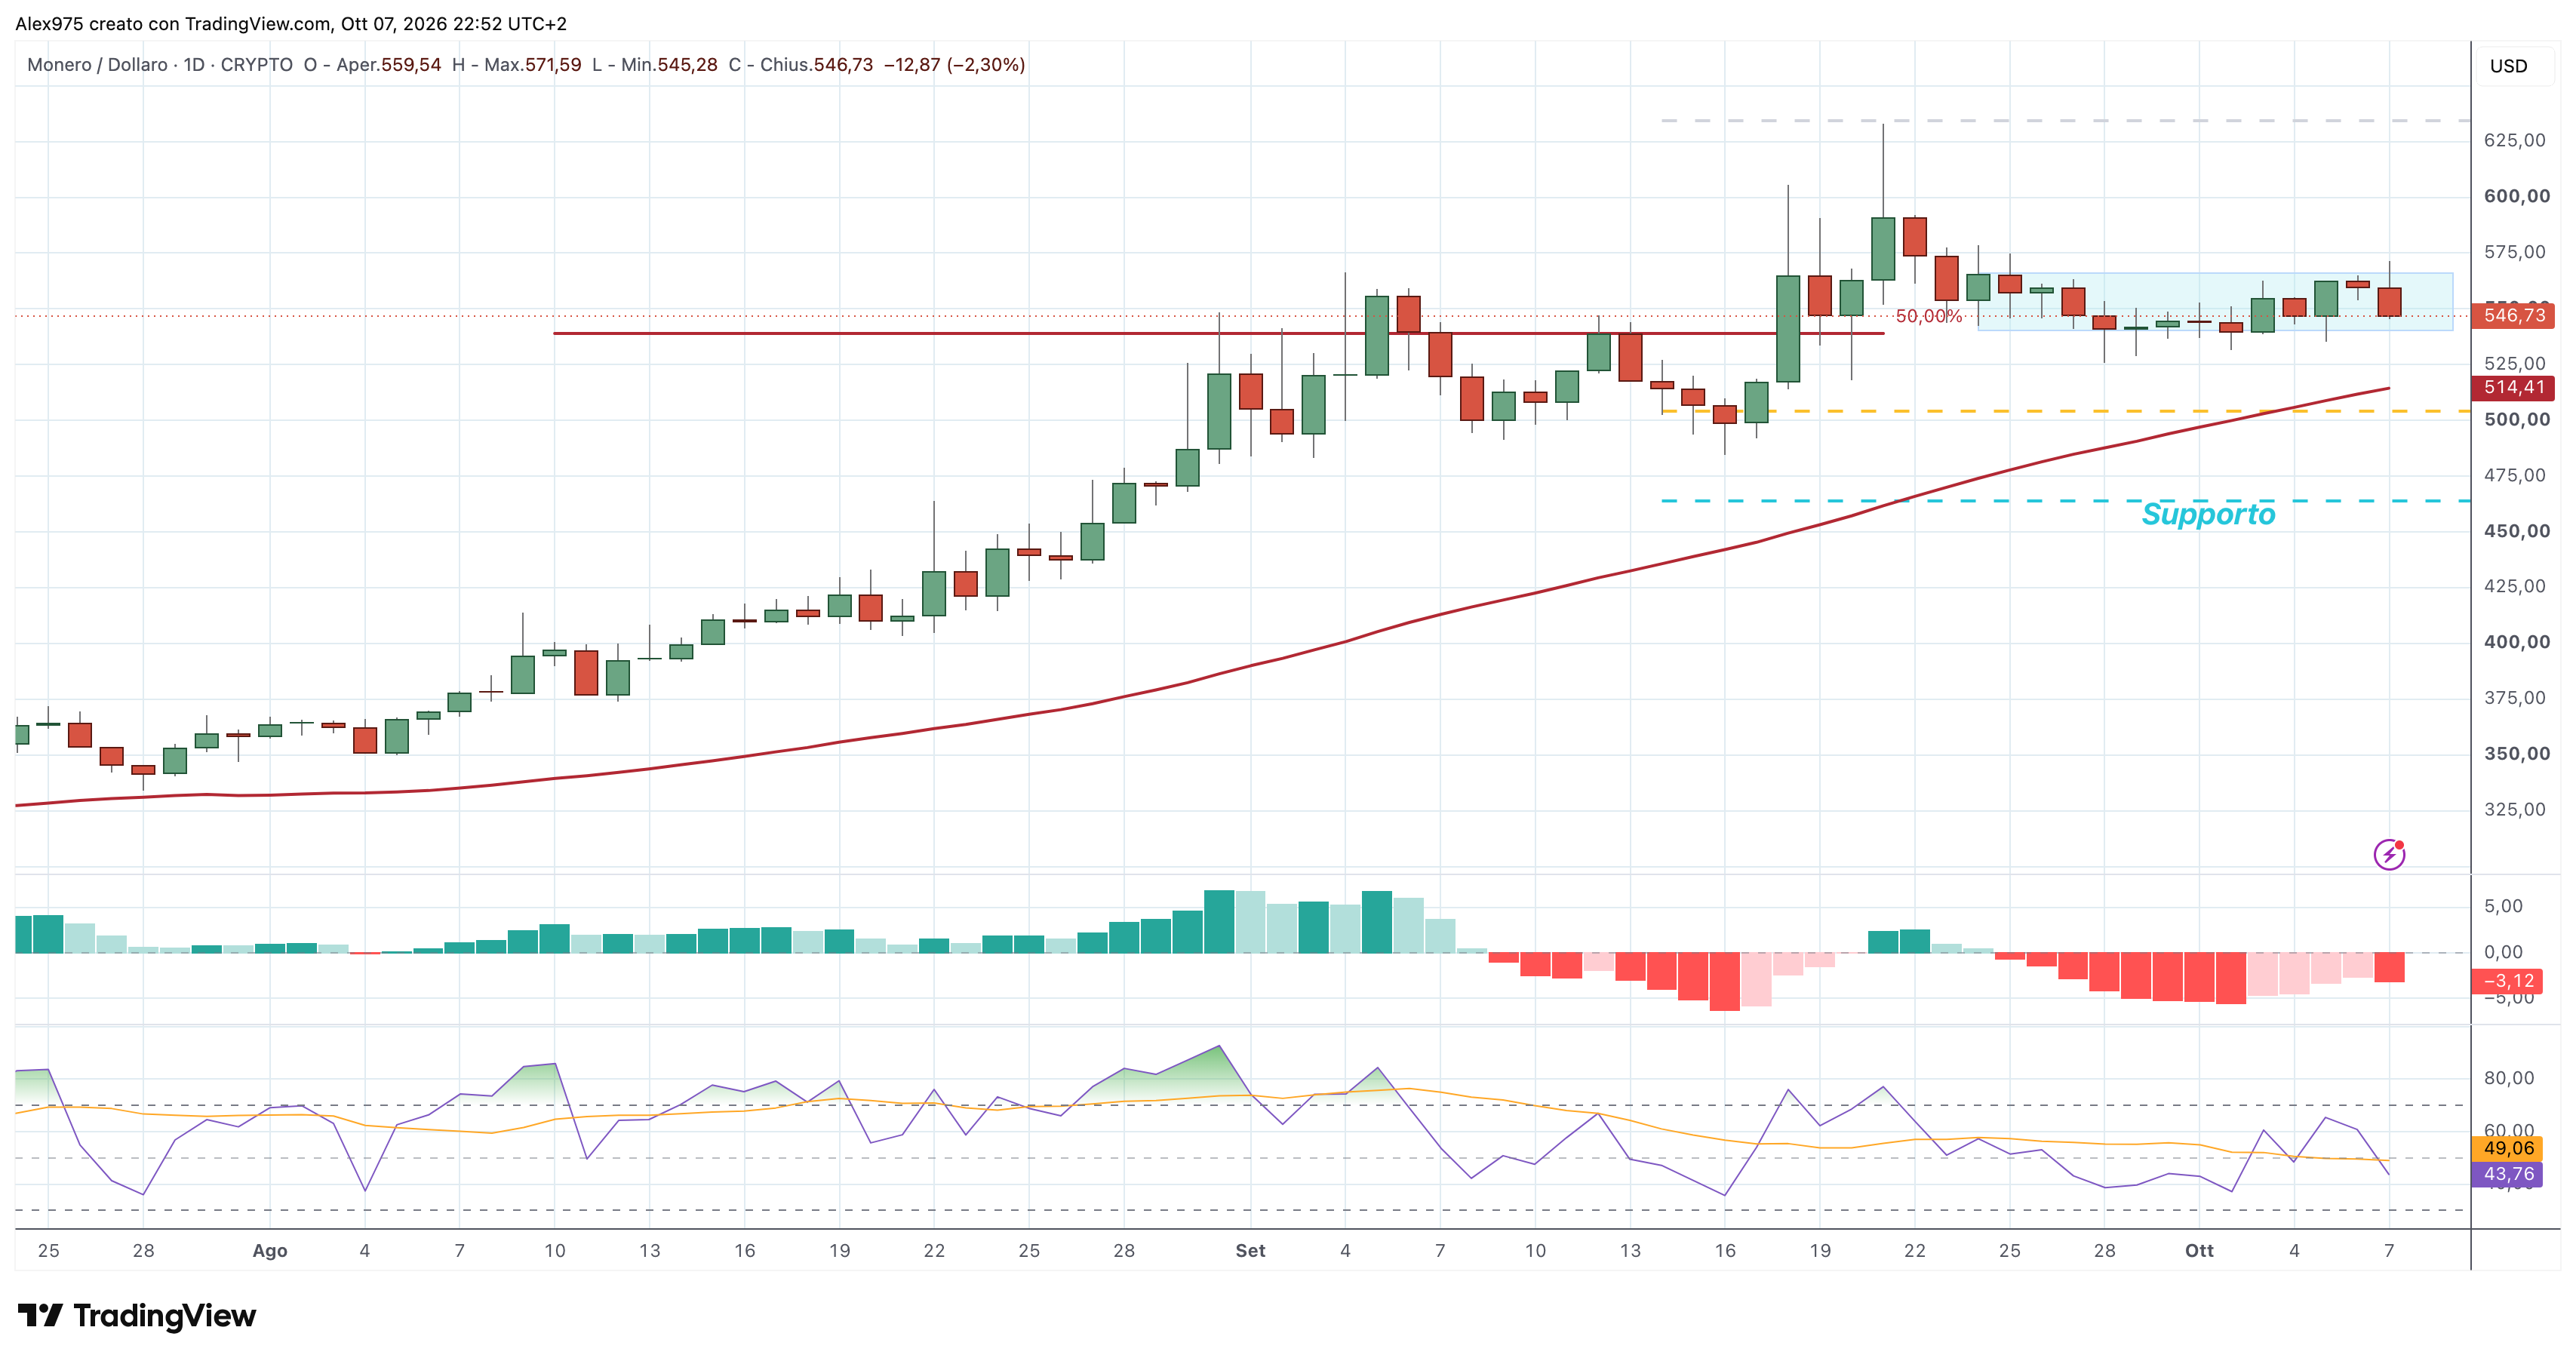
Task: Click the Supporto annotation text
Action: point(2208,514)
